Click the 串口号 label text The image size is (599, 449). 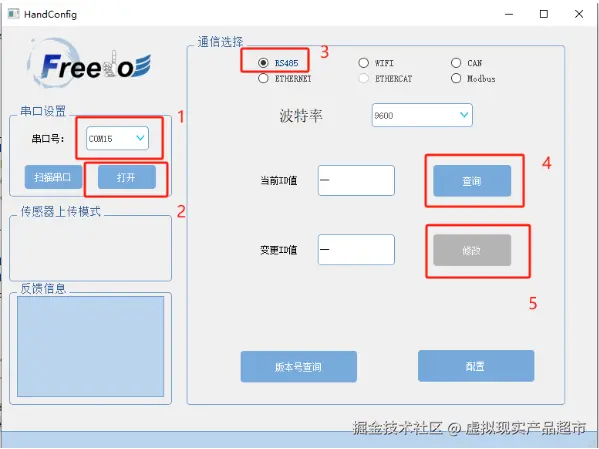click(x=48, y=138)
